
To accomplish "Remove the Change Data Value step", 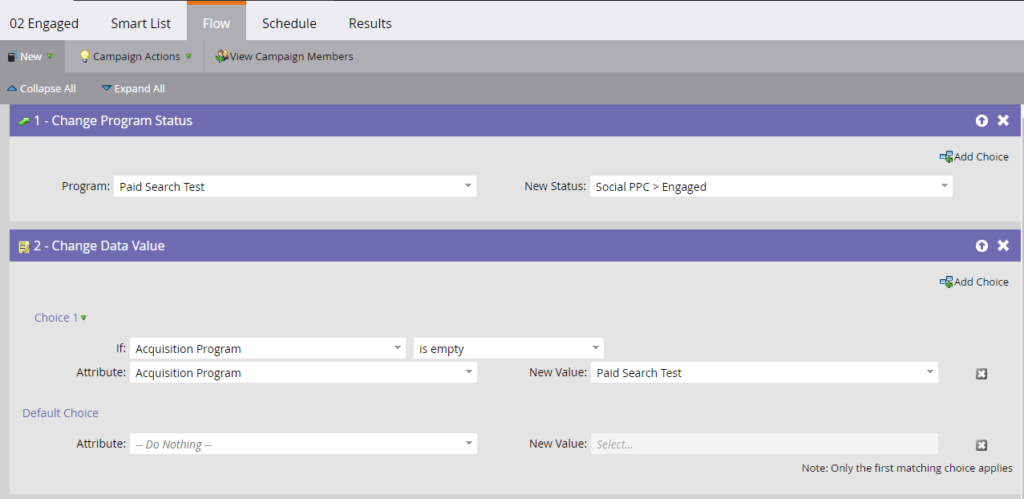I will (1003, 246).
